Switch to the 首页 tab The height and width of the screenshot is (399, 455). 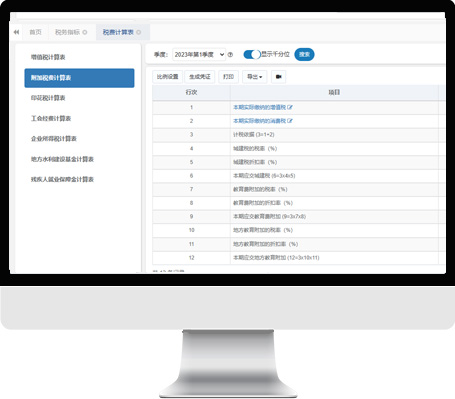coord(36,32)
